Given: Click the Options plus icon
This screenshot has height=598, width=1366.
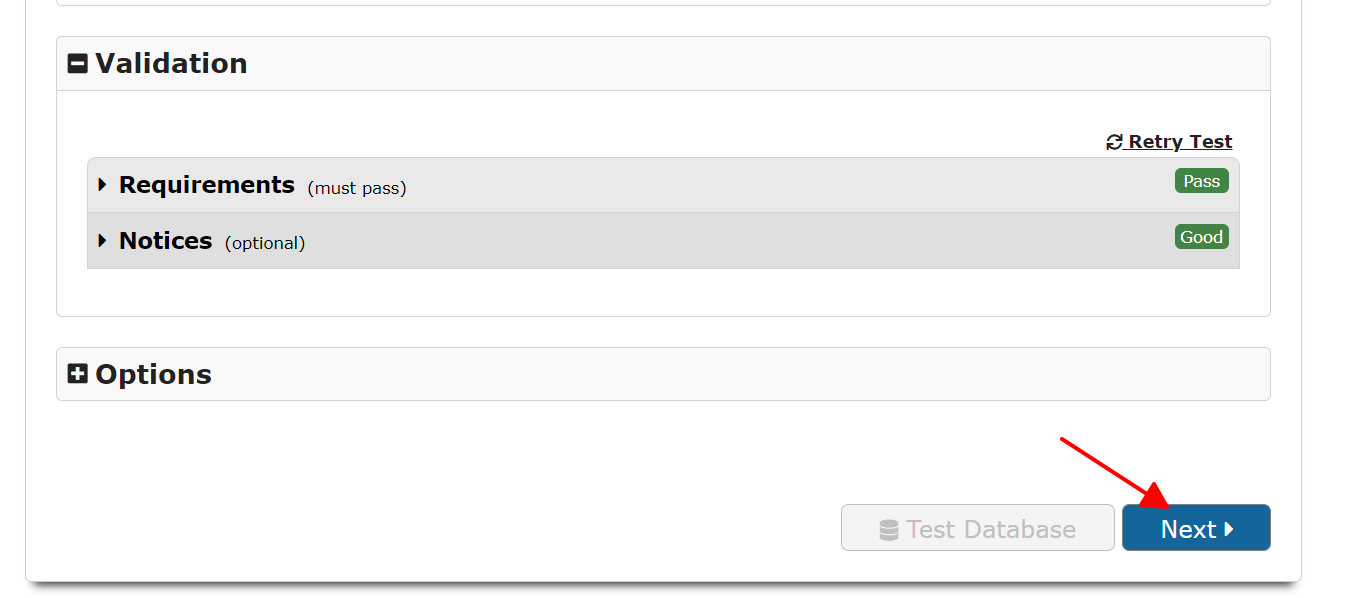Looking at the screenshot, I should tap(77, 374).
